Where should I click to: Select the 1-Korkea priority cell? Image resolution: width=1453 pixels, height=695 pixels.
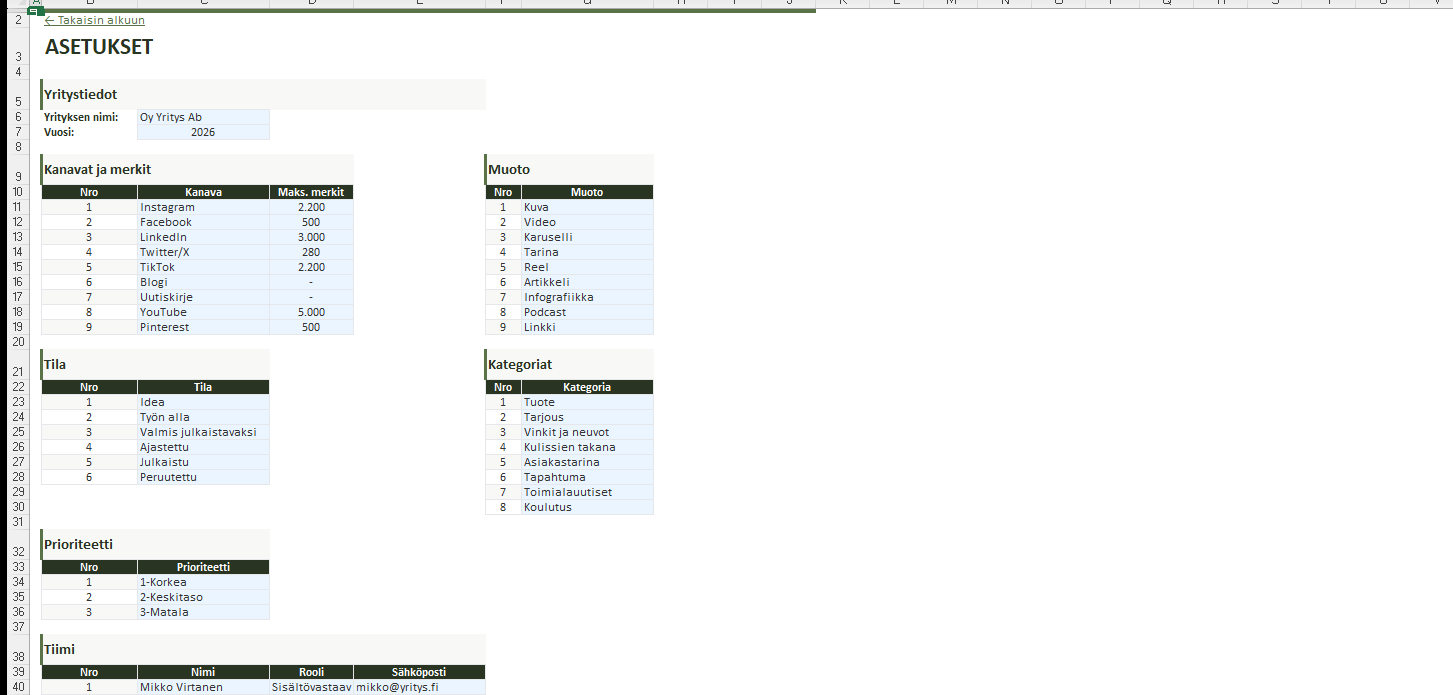coord(203,582)
